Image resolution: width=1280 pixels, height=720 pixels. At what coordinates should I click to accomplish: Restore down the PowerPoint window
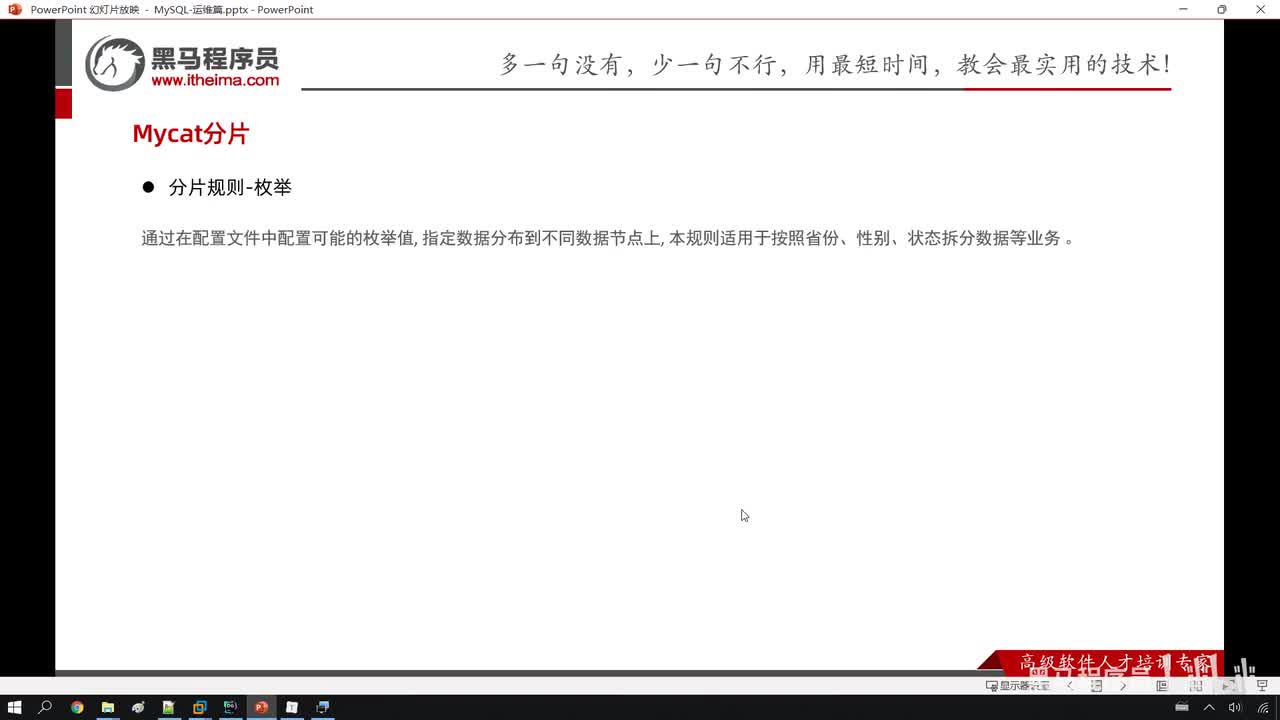1221,9
